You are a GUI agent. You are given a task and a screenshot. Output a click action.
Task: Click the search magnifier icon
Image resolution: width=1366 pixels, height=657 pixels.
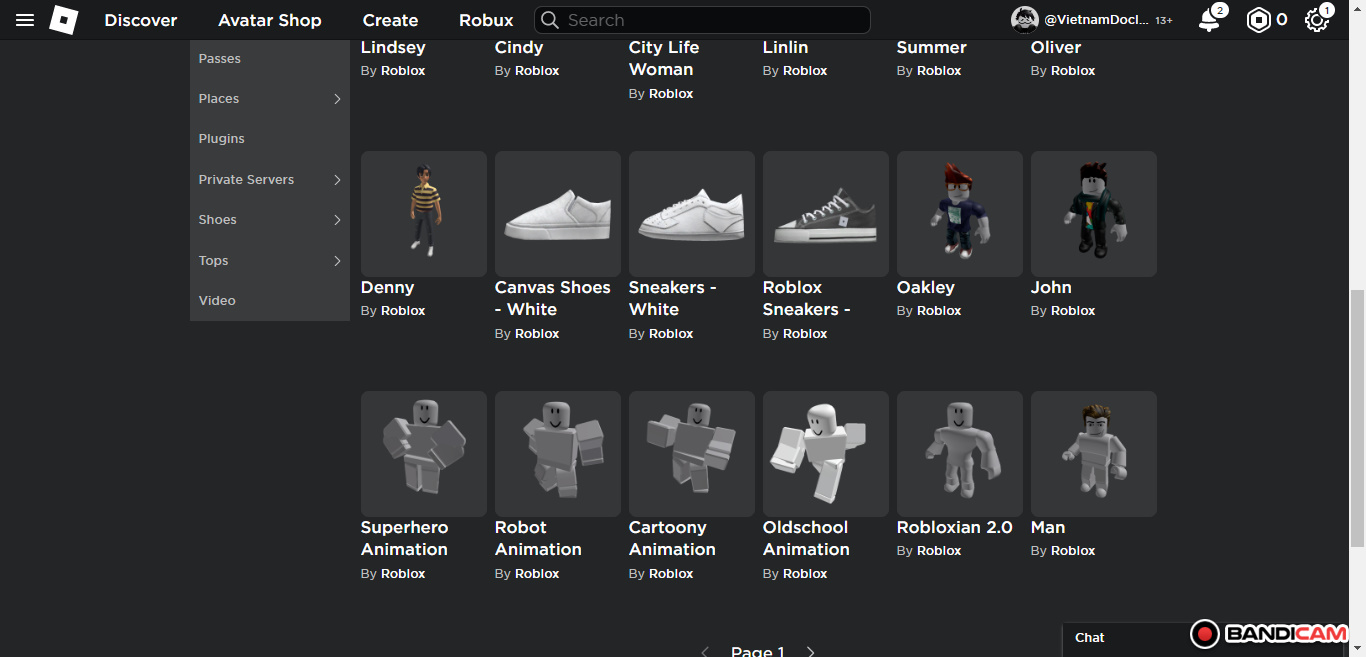pyautogui.click(x=549, y=20)
